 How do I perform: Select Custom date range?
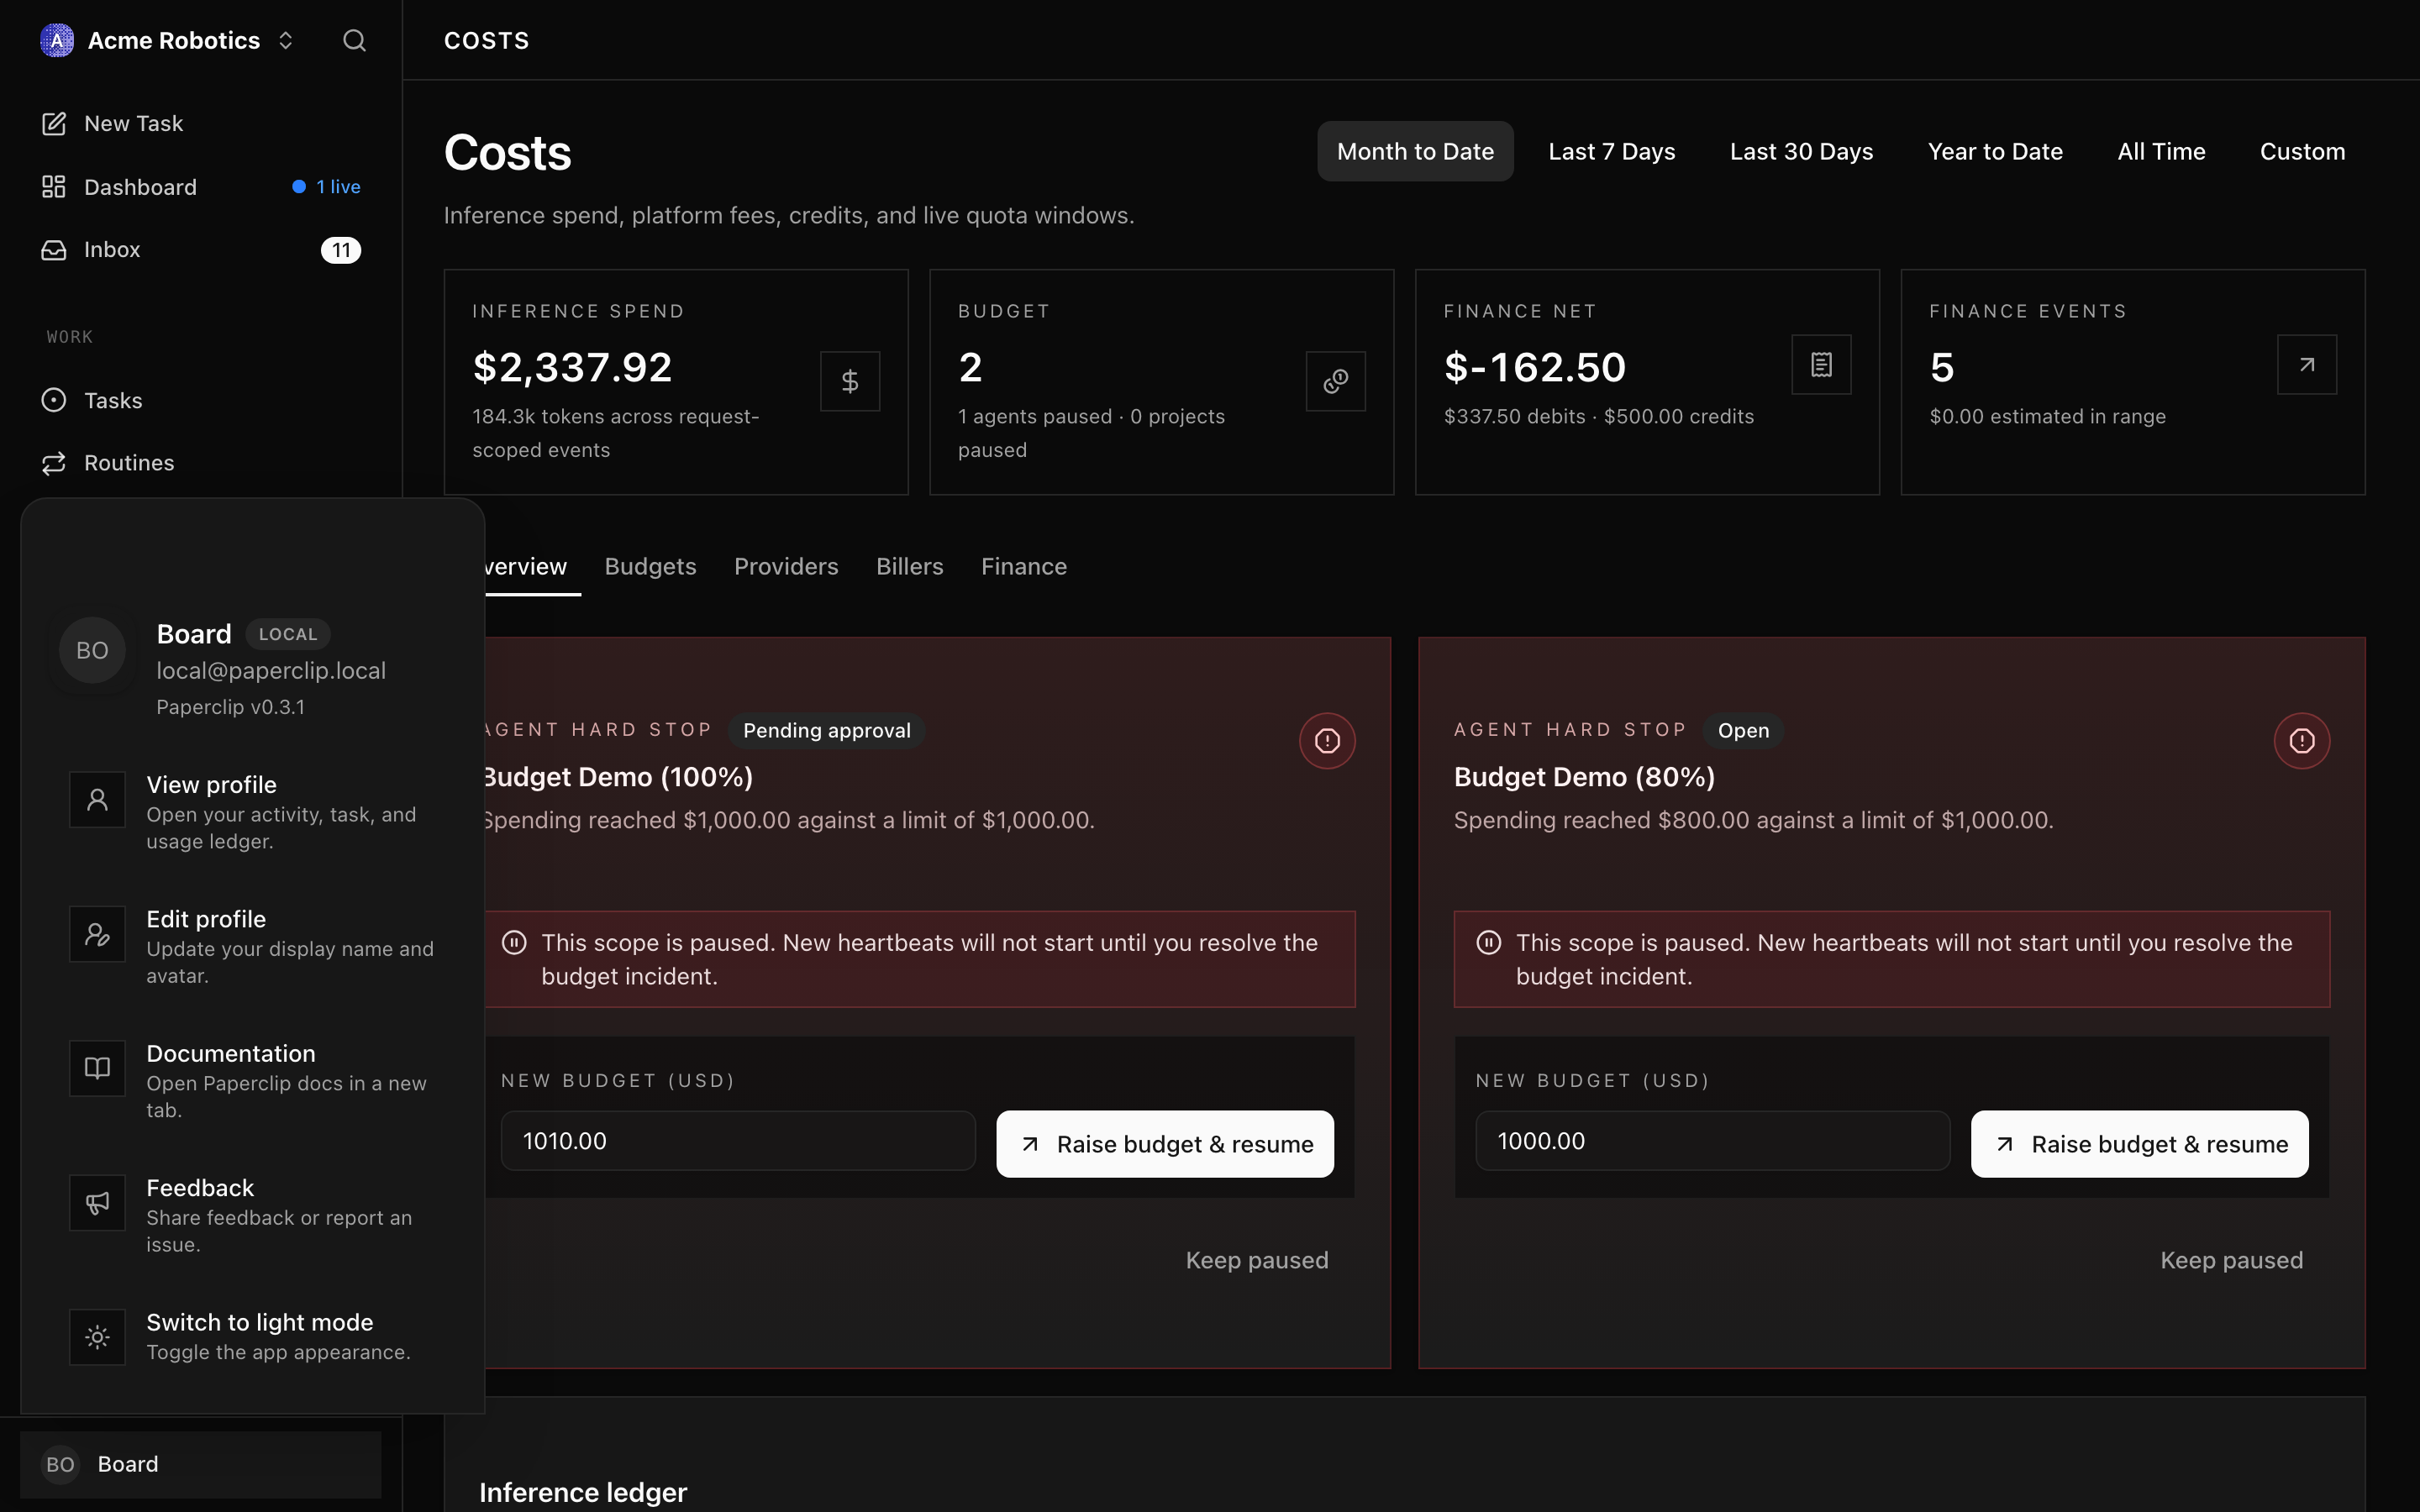tap(2302, 151)
